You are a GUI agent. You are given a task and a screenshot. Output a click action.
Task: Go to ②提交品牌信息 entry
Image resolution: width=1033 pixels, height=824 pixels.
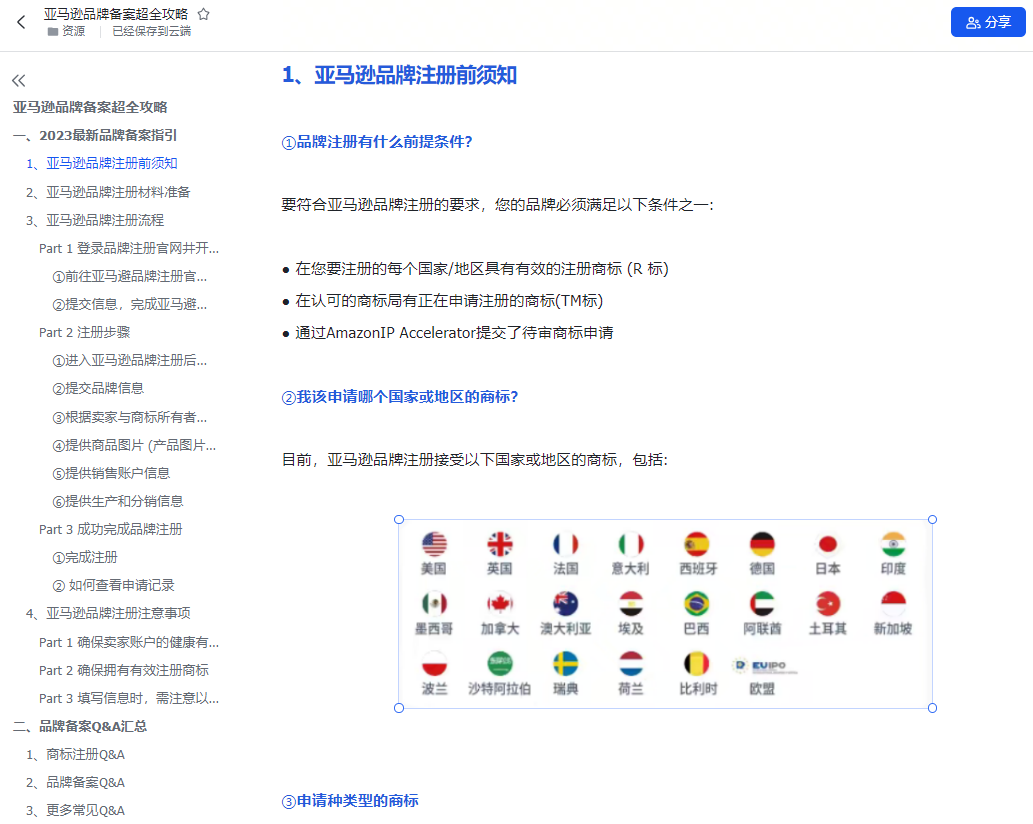click(98, 389)
